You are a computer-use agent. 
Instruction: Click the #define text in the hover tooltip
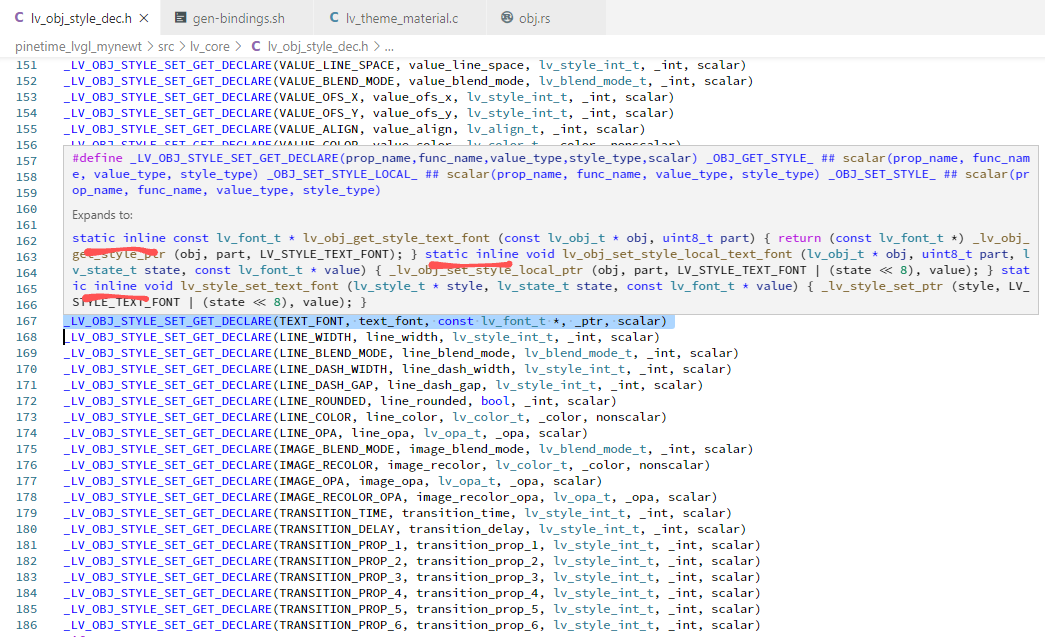coord(97,159)
